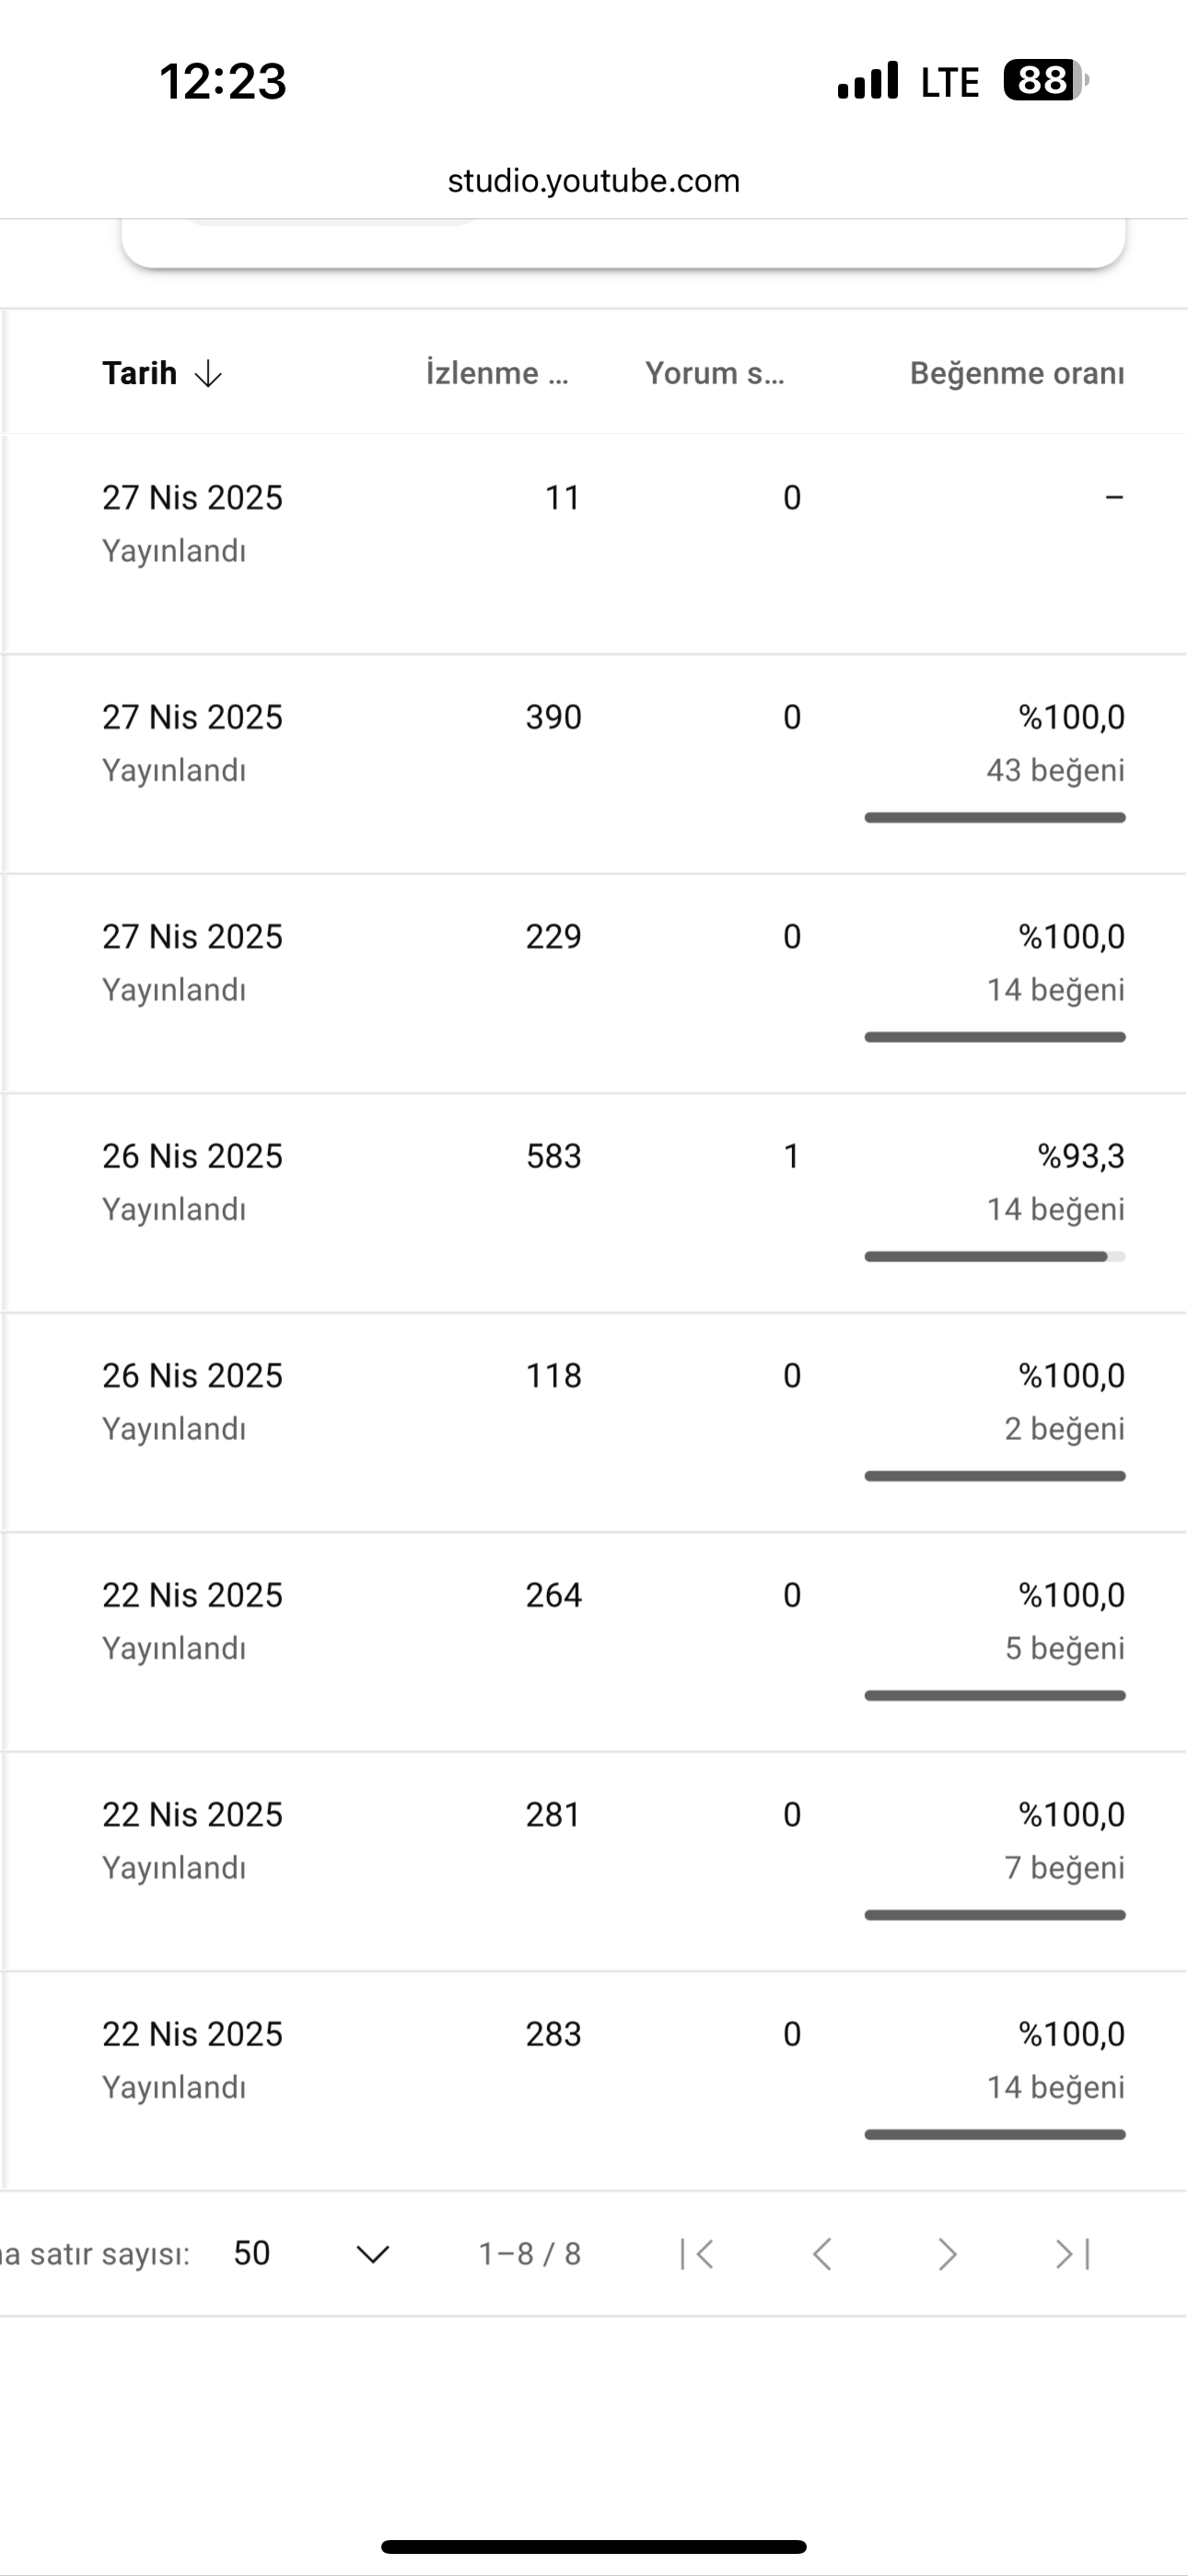Viewport: 1188px width, 2576px height.
Task: Click like ratio bar for 43 beğeni
Action: (x=995, y=818)
